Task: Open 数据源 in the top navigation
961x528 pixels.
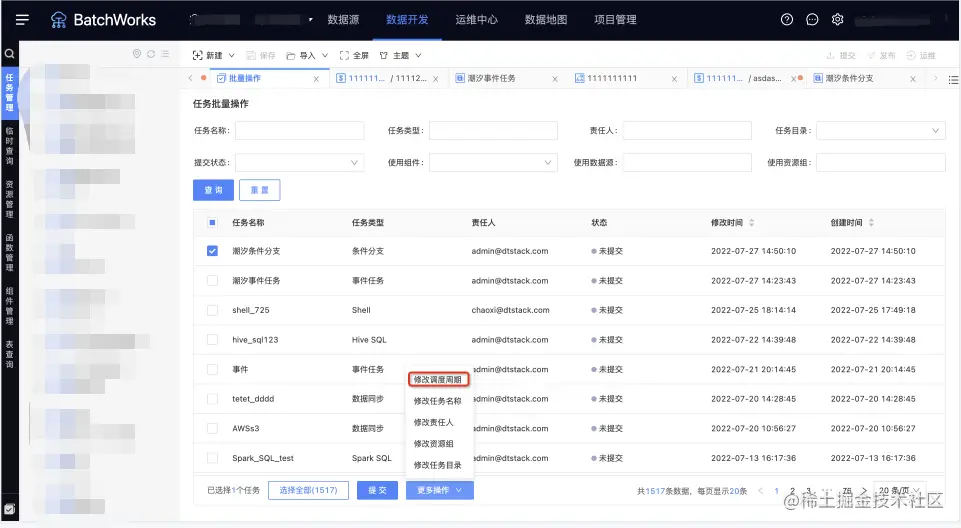Action: coord(343,20)
